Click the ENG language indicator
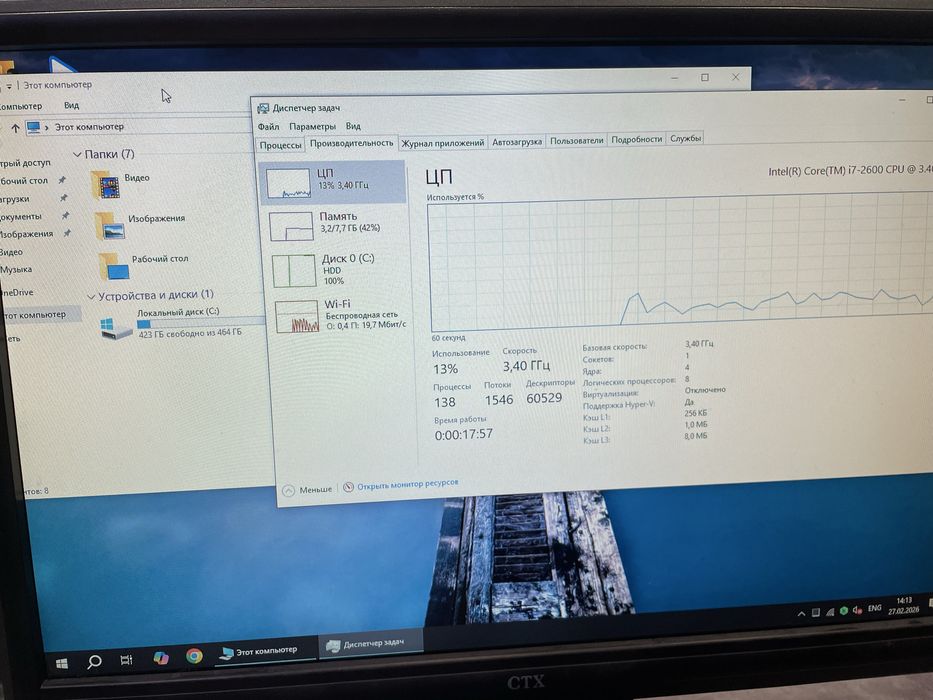The image size is (933, 700). pyautogui.click(x=874, y=608)
